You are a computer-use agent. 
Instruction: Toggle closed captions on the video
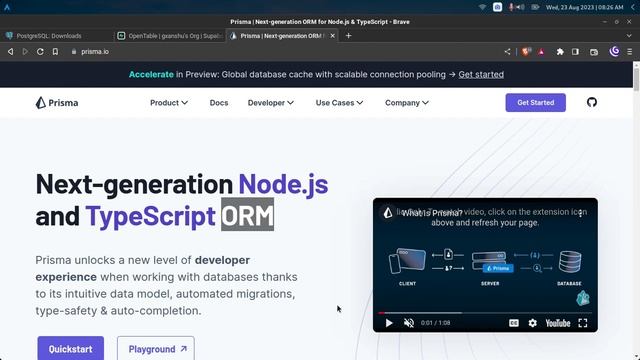pyautogui.click(x=514, y=323)
